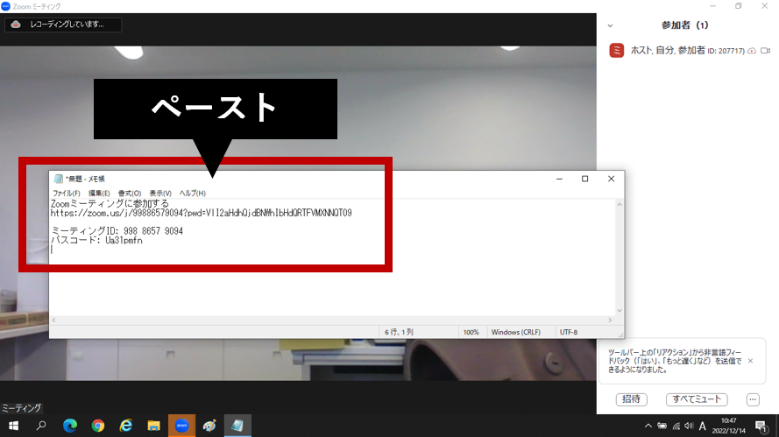Viewport: 779px width, 437px height.
Task: Click the Windows (CRLF) status bar entry
Action: pyautogui.click(x=516, y=332)
